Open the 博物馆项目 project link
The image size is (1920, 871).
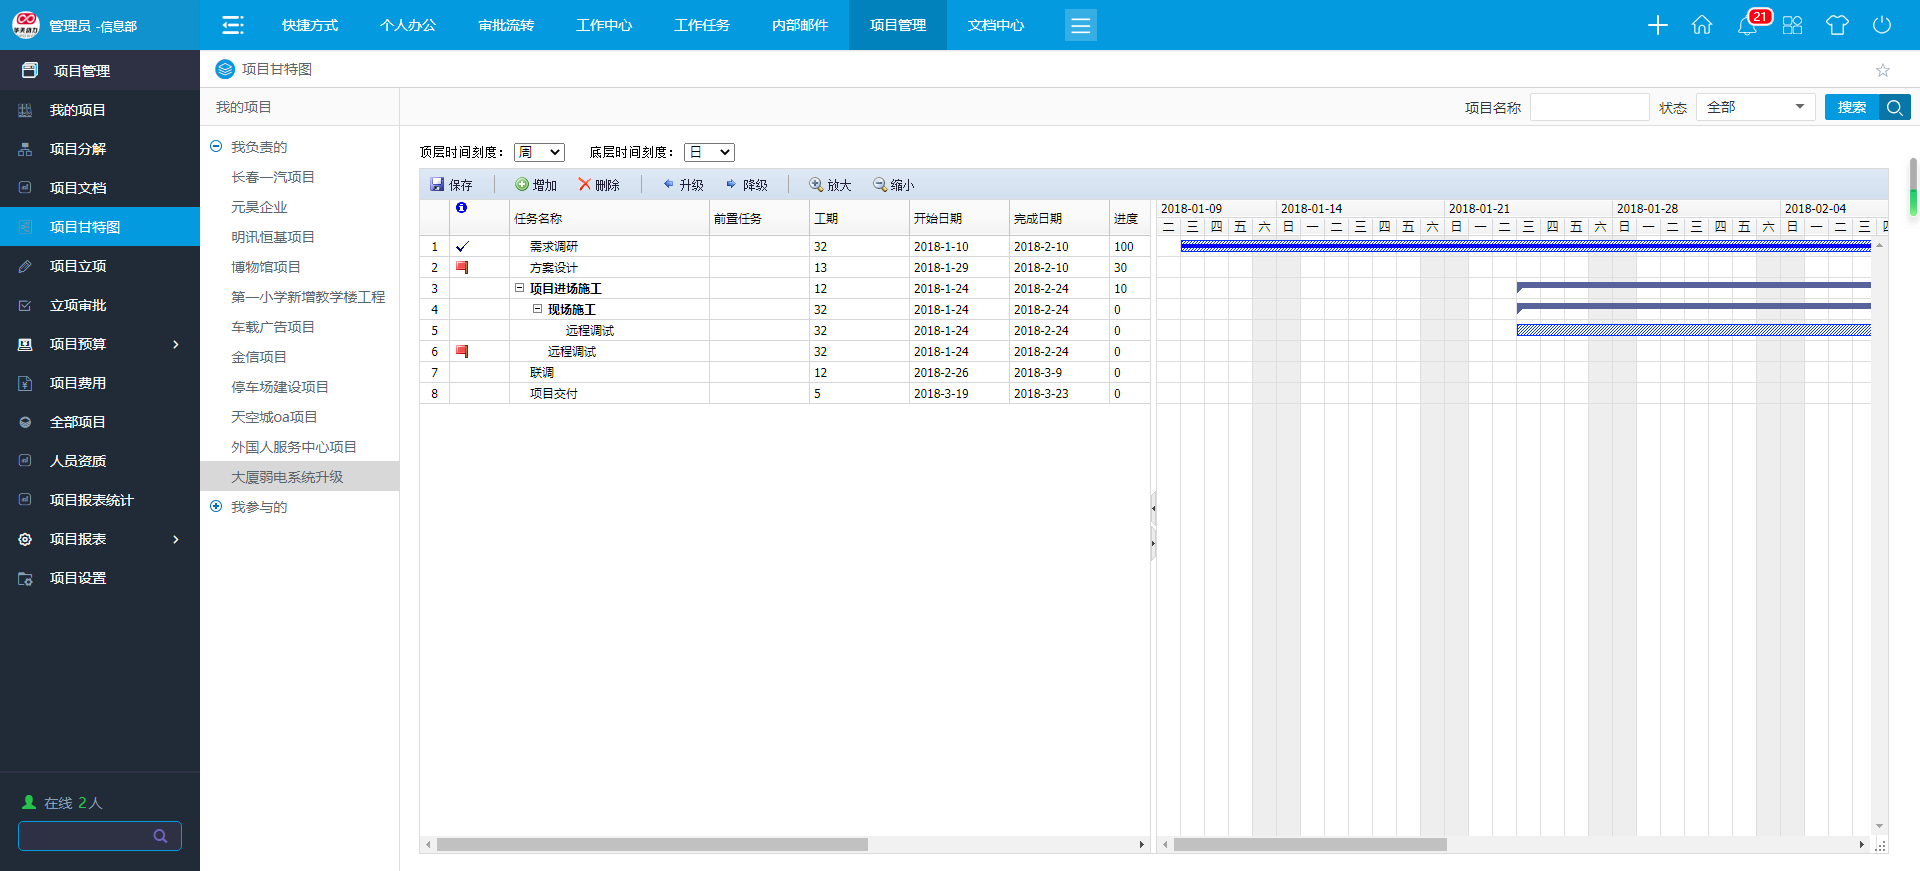pyautogui.click(x=266, y=267)
